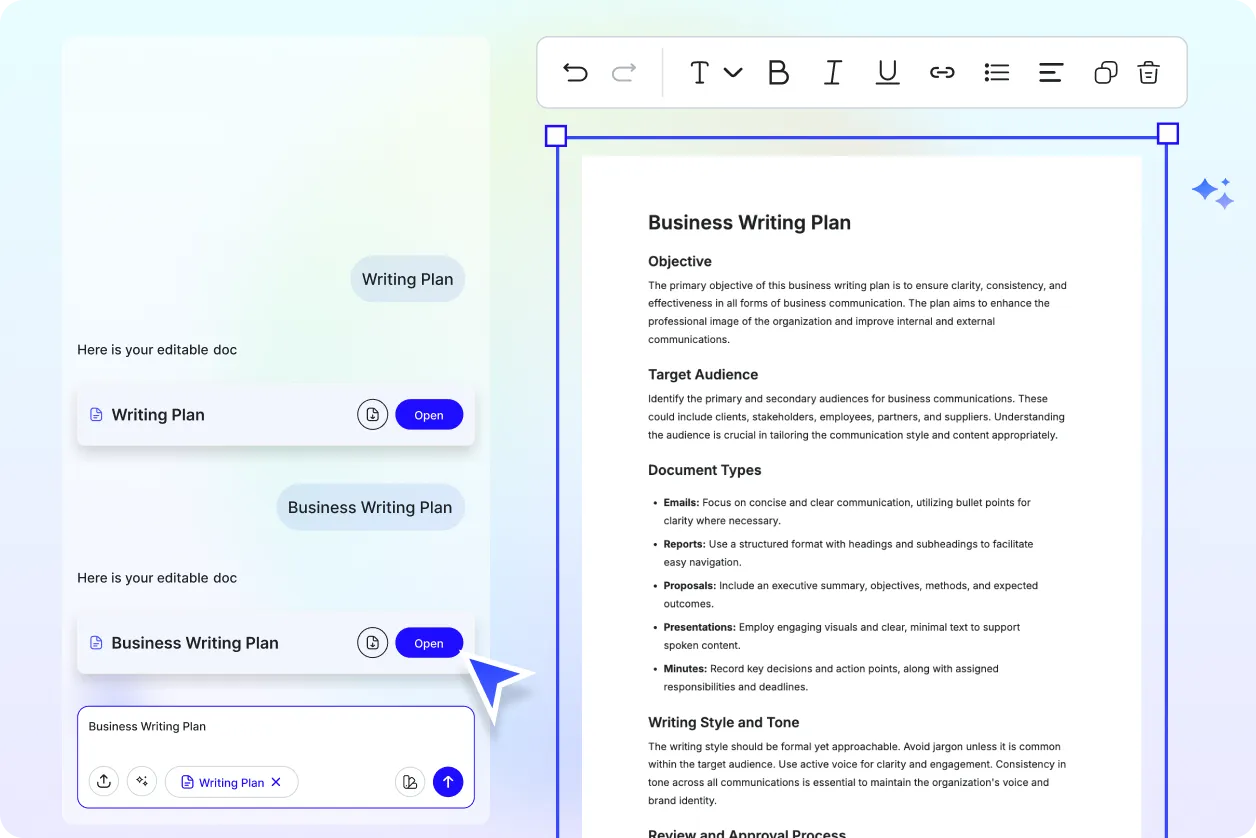Click the upload icon in the chat input
The width and height of the screenshot is (1256, 838).
coord(104,781)
